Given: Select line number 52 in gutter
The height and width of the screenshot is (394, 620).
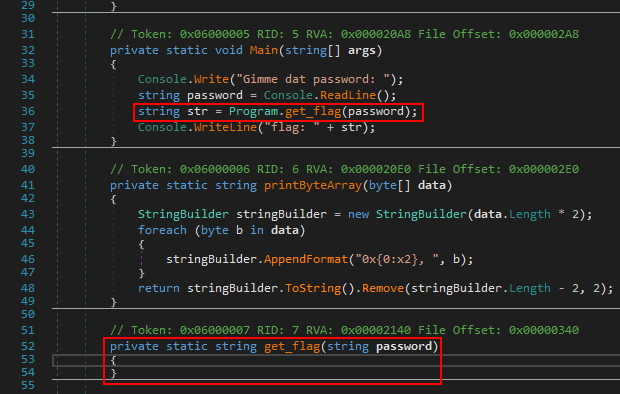Looking at the screenshot, I should click(x=28, y=347).
